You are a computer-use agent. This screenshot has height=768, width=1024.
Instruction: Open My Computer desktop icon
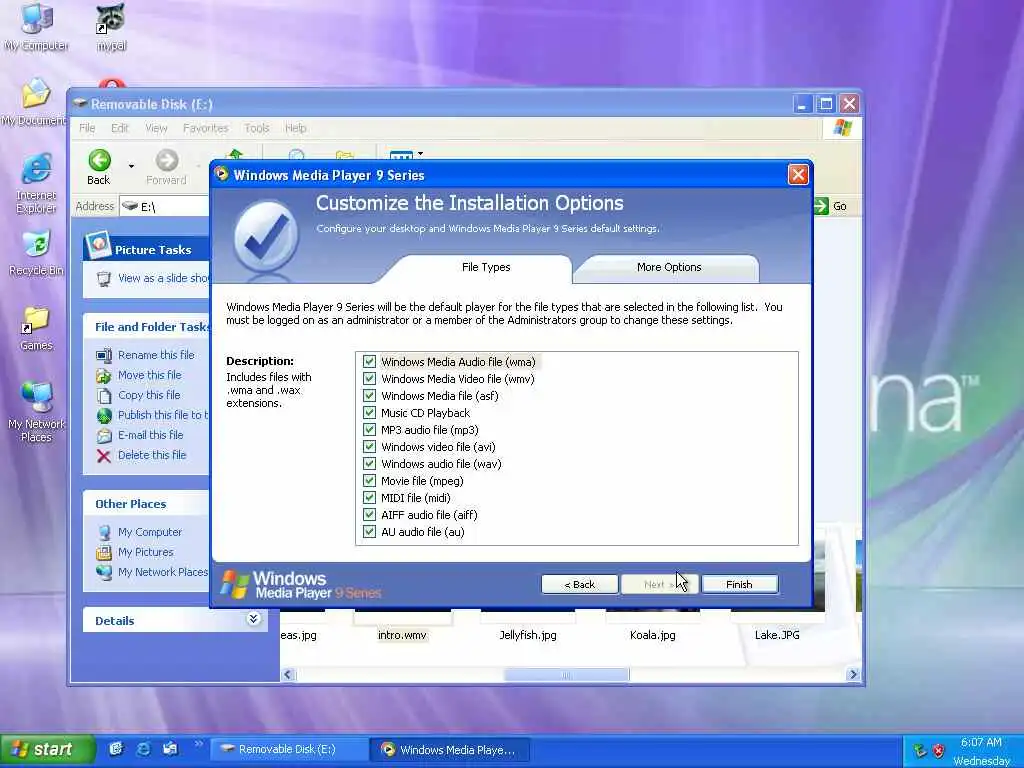point(37,26)
